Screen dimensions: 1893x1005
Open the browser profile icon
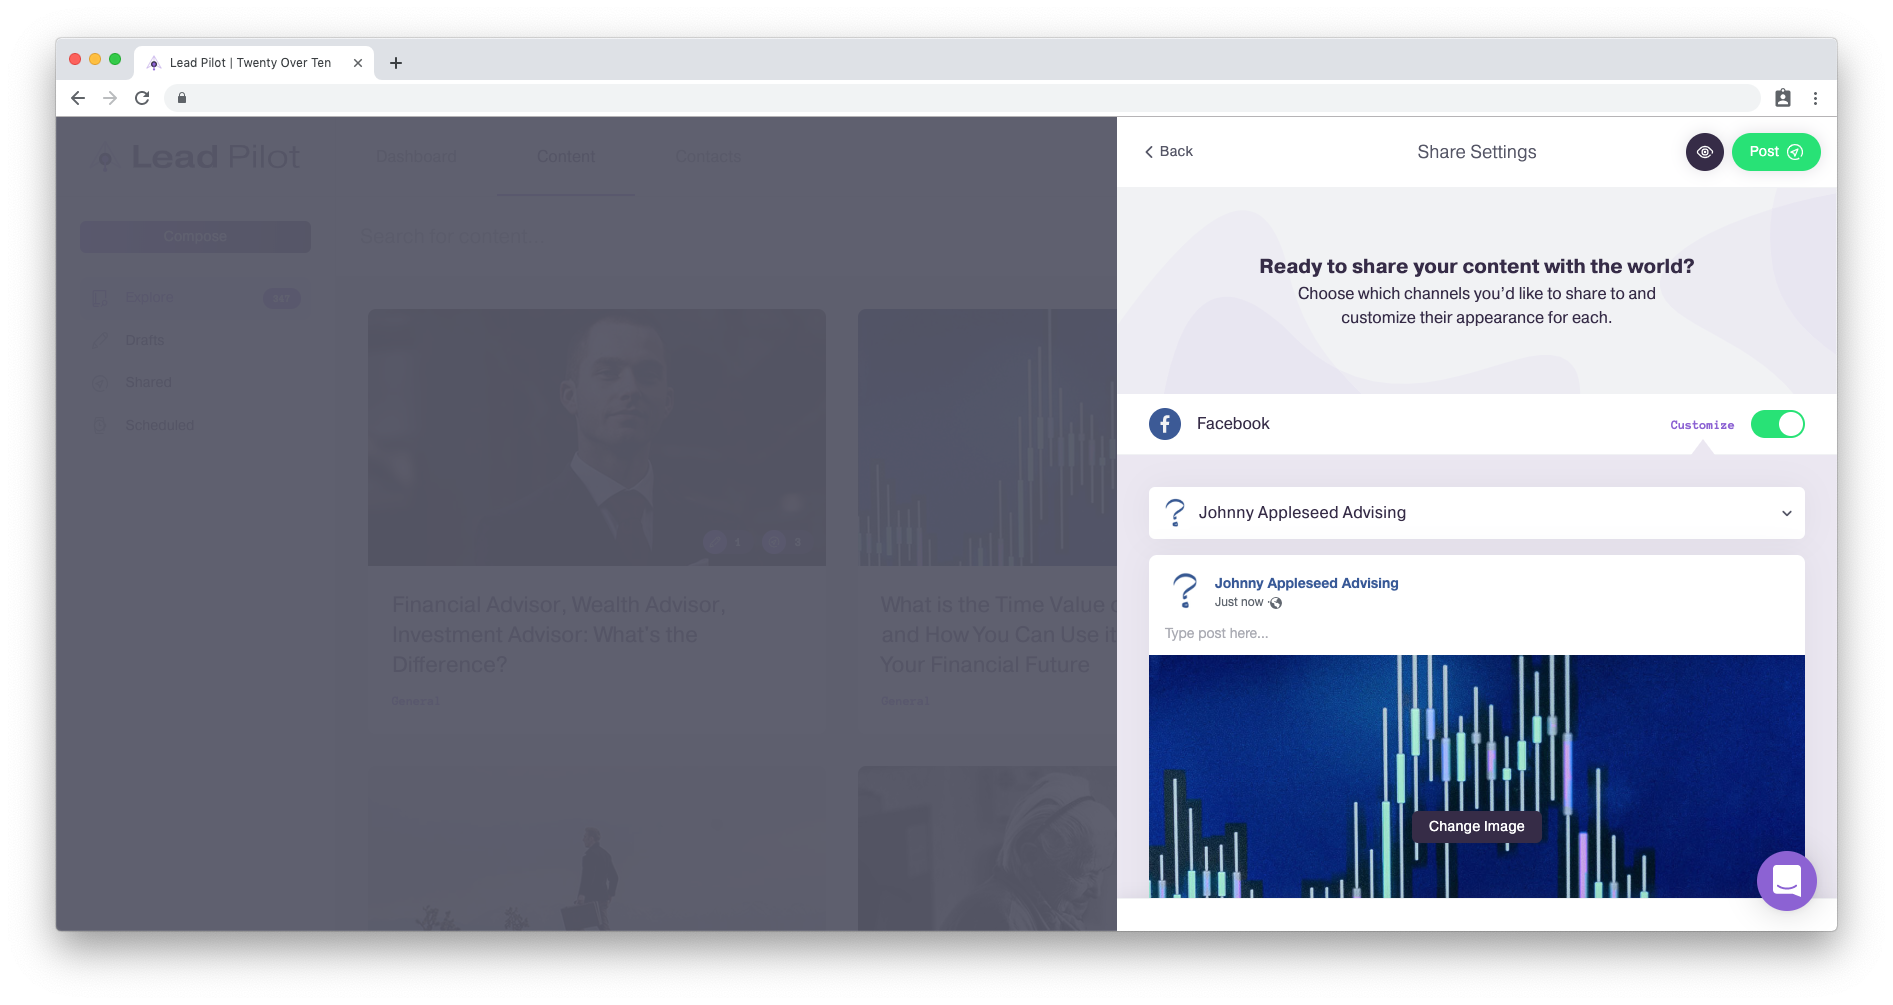coord(1783,98)
